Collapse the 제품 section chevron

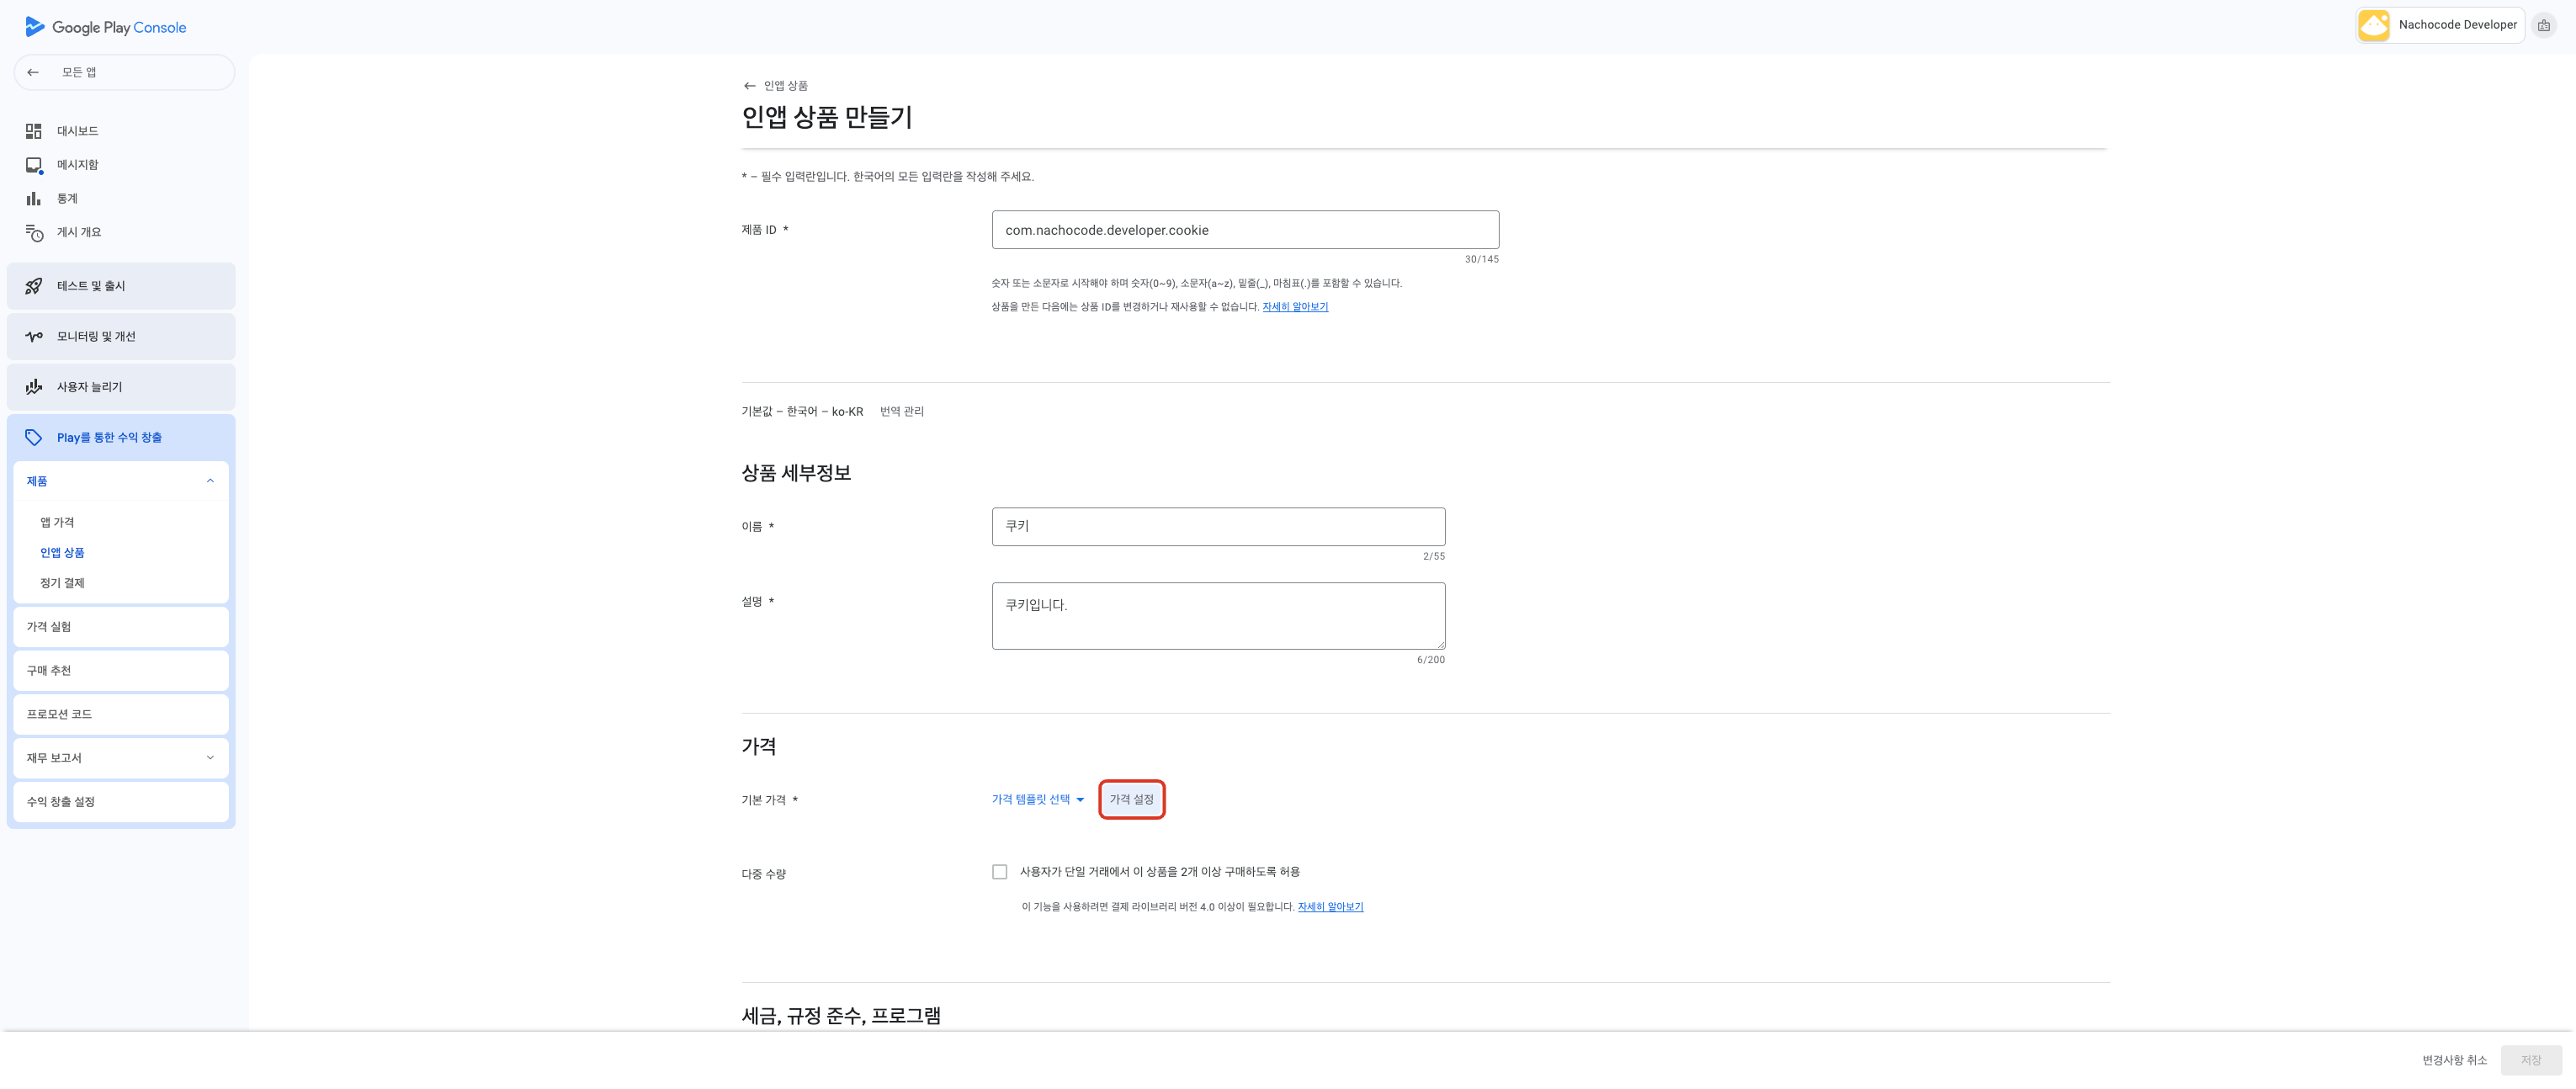point(210,481)
